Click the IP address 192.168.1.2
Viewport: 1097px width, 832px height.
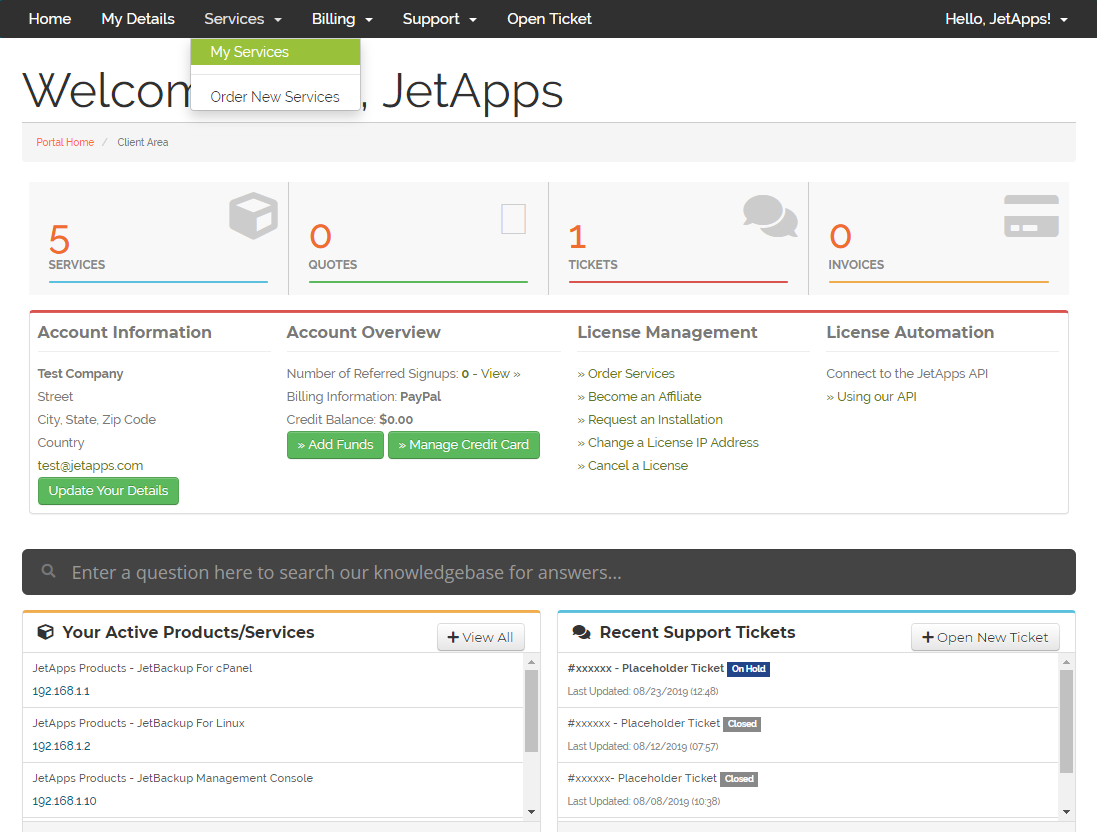(x=62, y=747)
